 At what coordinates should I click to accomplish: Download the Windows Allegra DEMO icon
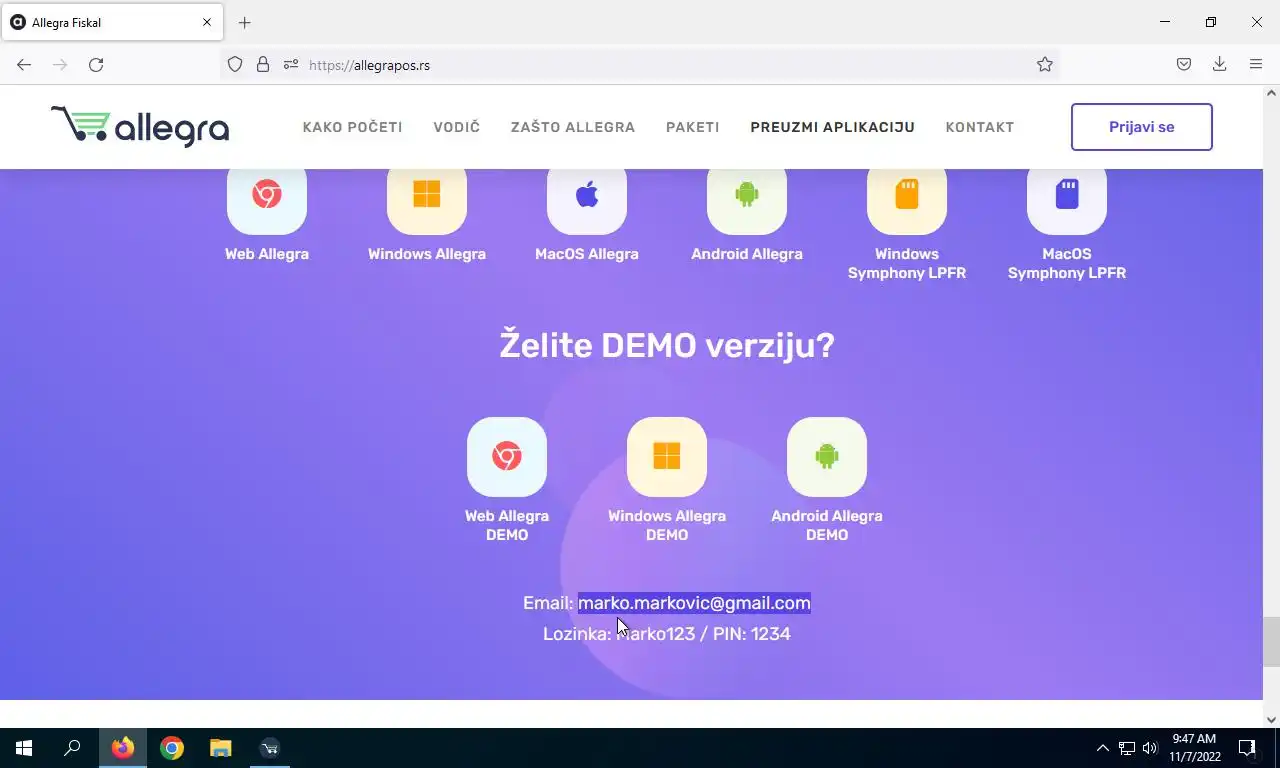[667, 457]
